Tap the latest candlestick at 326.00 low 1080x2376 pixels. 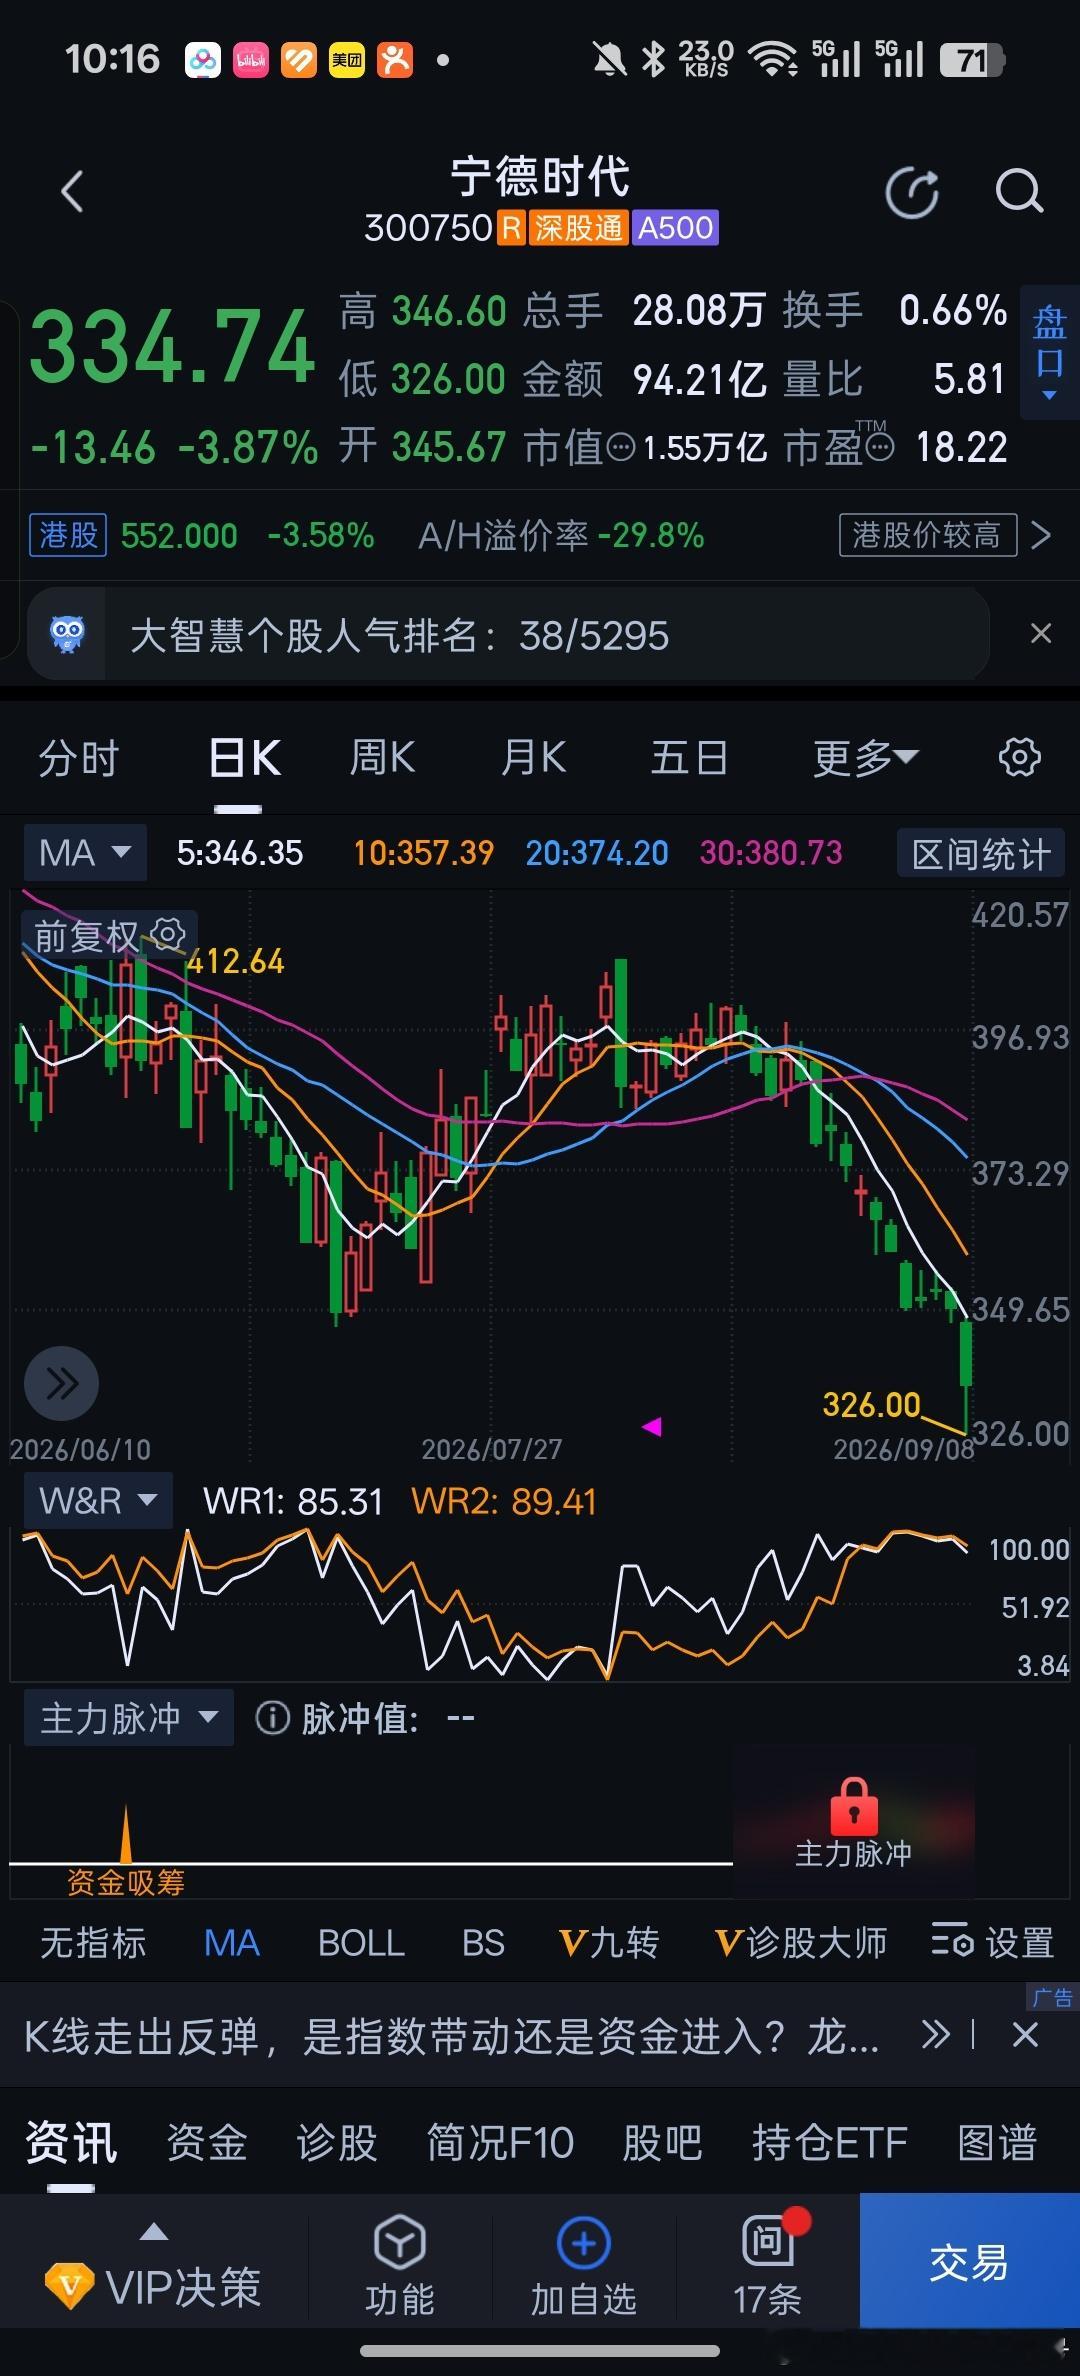pos(966,1375)
